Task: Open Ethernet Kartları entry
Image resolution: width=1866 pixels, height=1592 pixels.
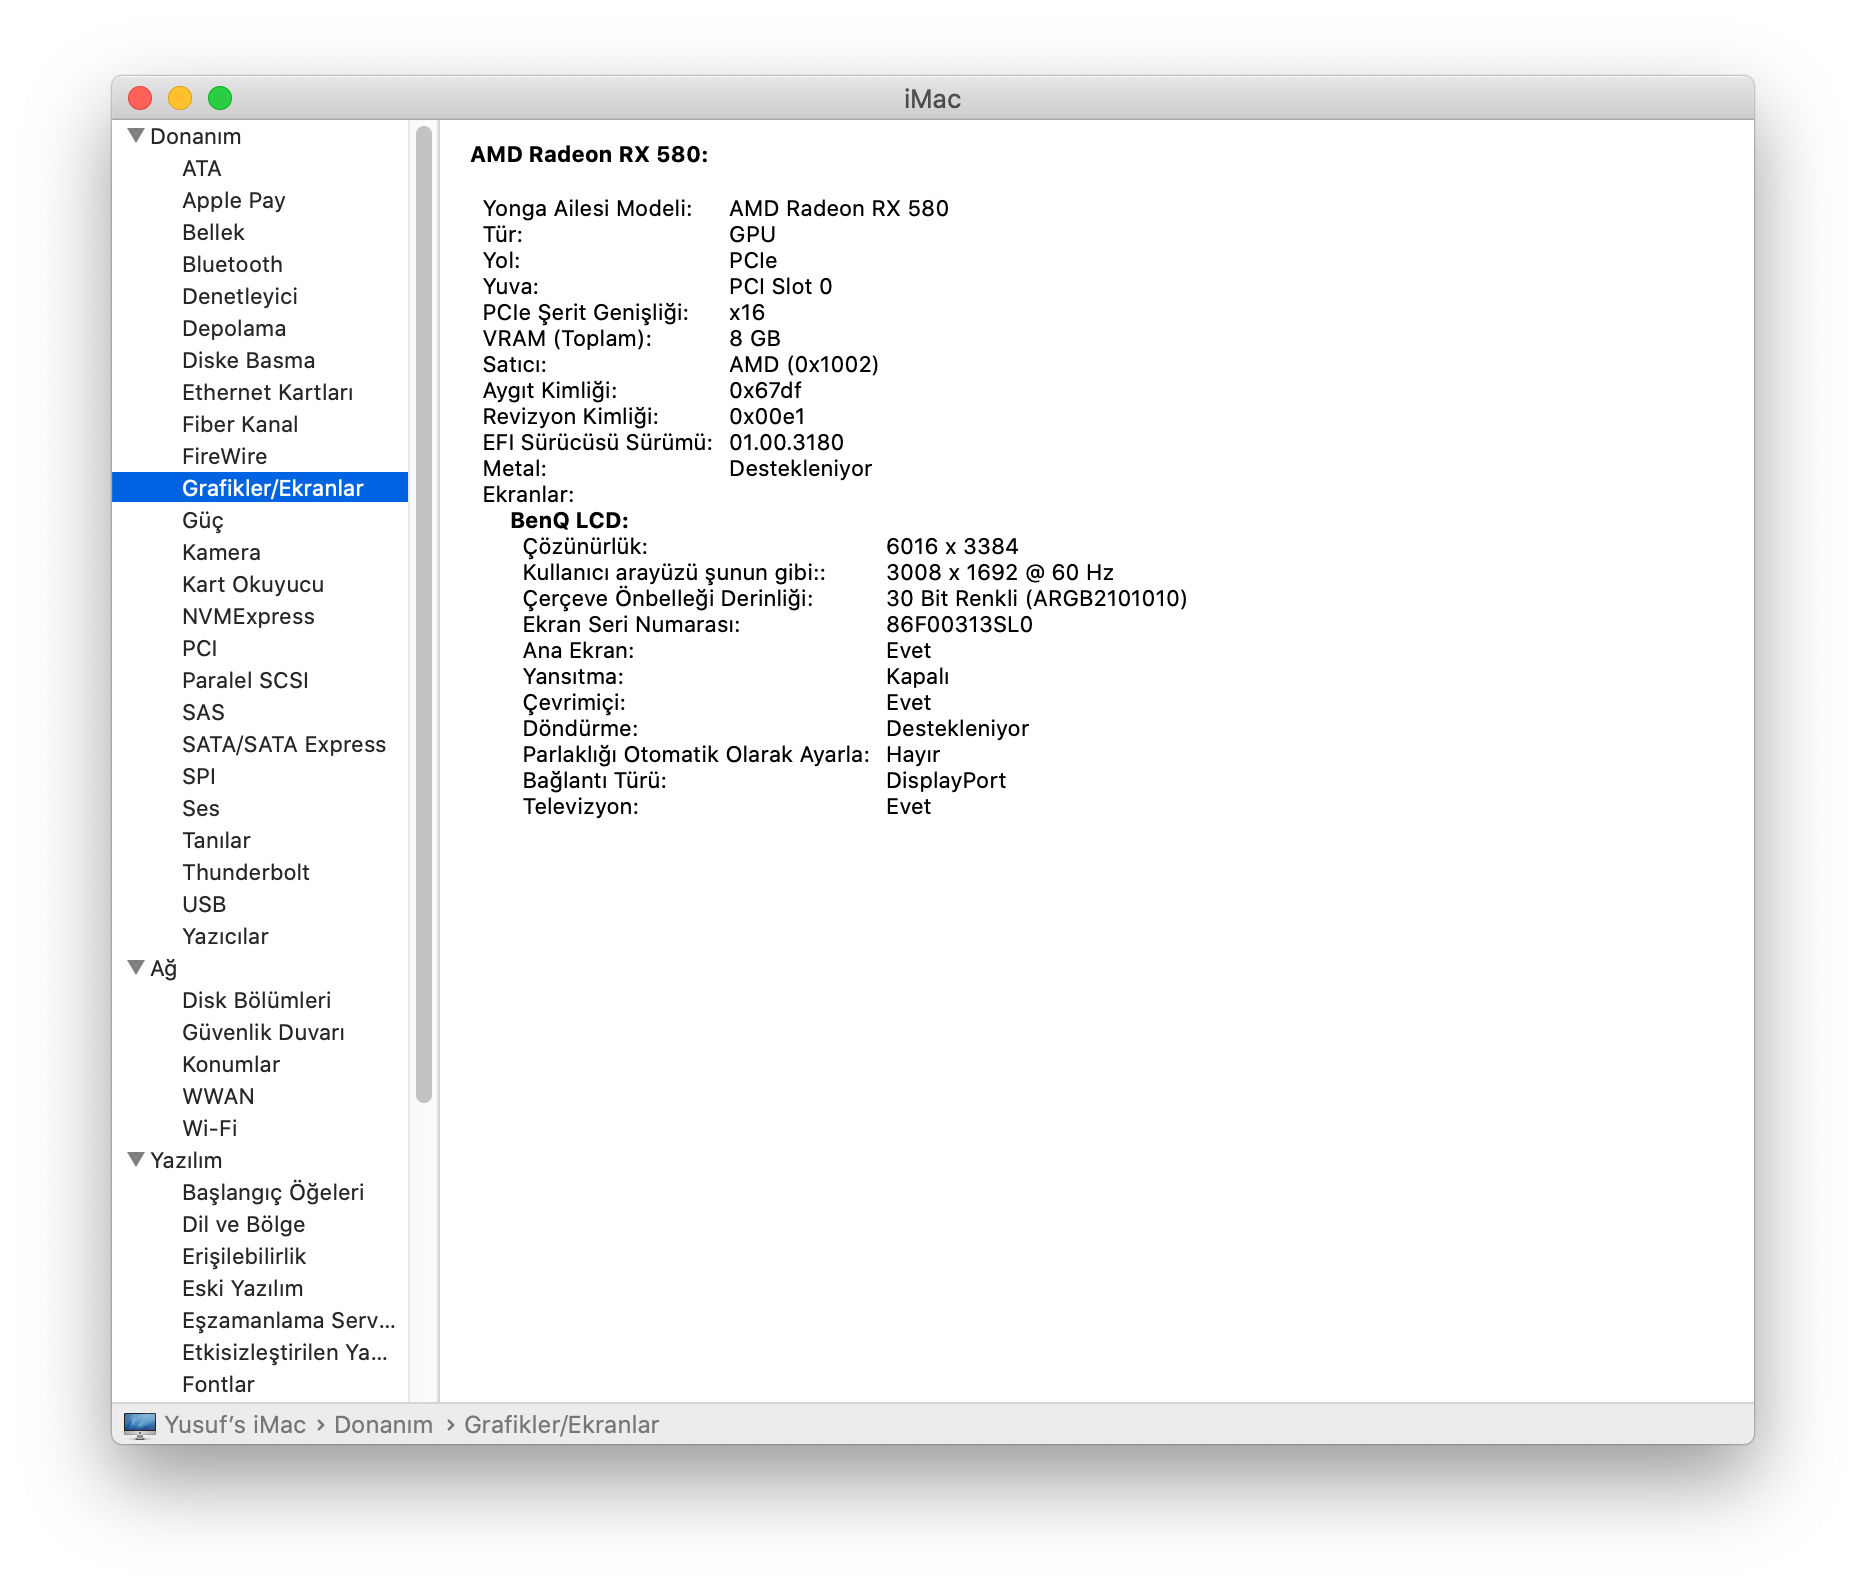Action: (x=267, y=392)
